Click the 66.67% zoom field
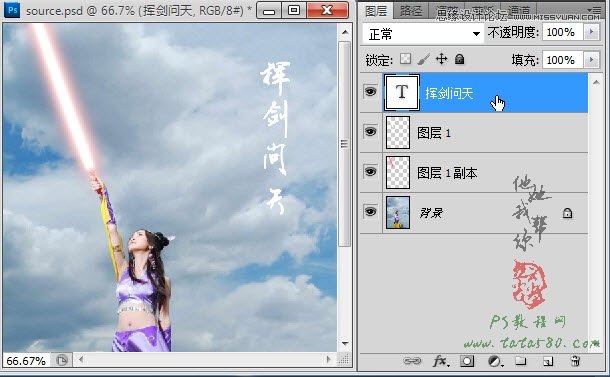 click(x=26, y=361)
